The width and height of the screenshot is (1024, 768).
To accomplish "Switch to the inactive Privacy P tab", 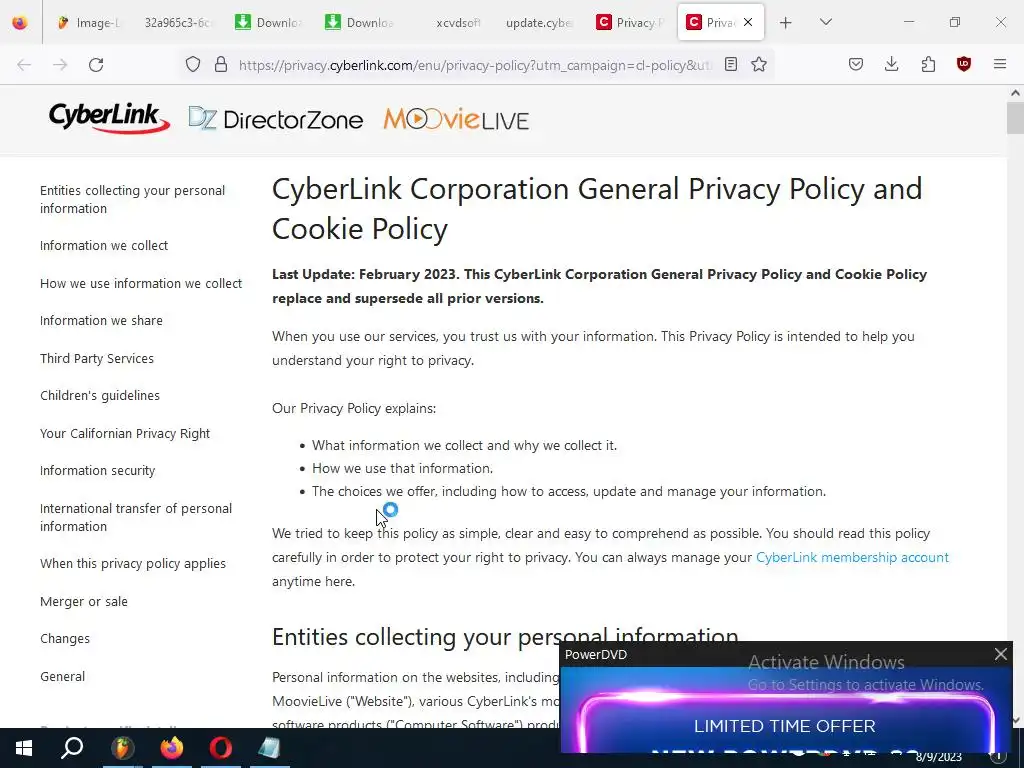I will pos(630,23).
